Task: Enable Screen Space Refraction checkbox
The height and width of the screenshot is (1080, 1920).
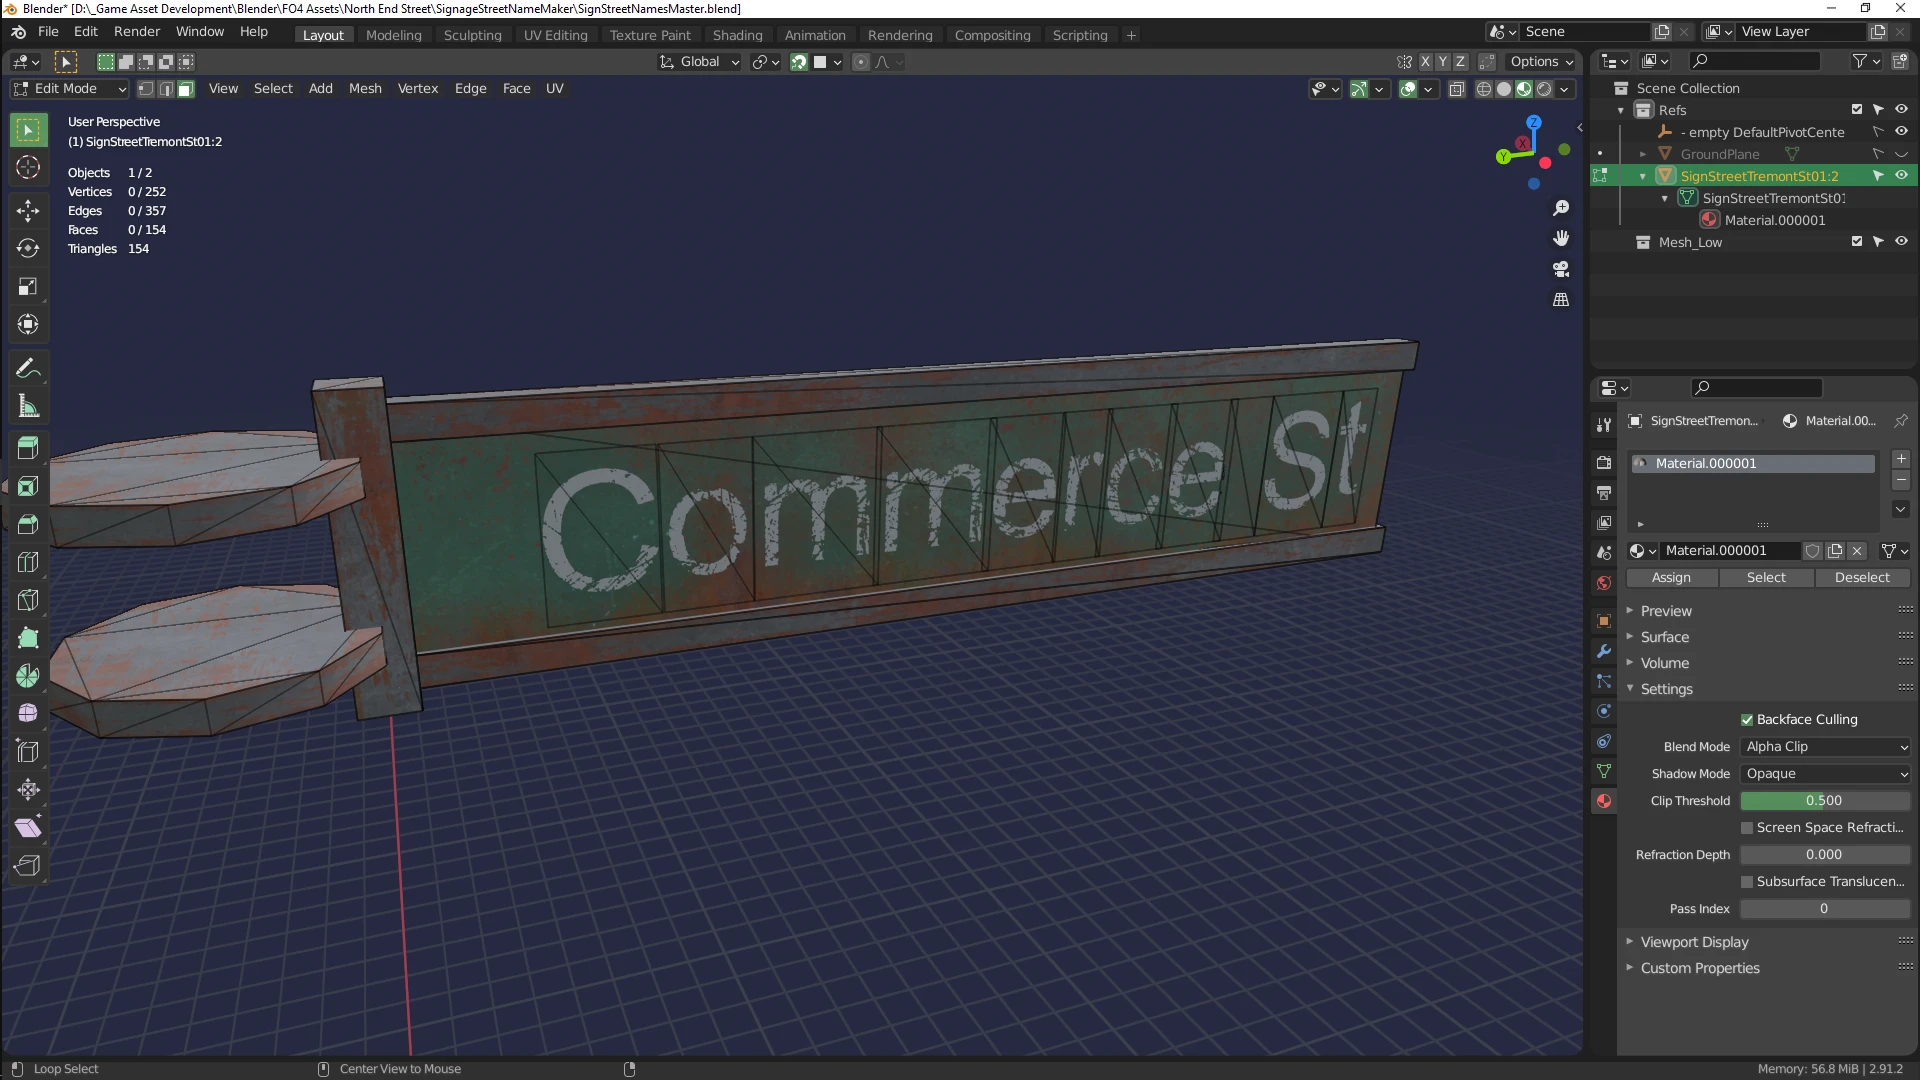Action: [1747, 828]
